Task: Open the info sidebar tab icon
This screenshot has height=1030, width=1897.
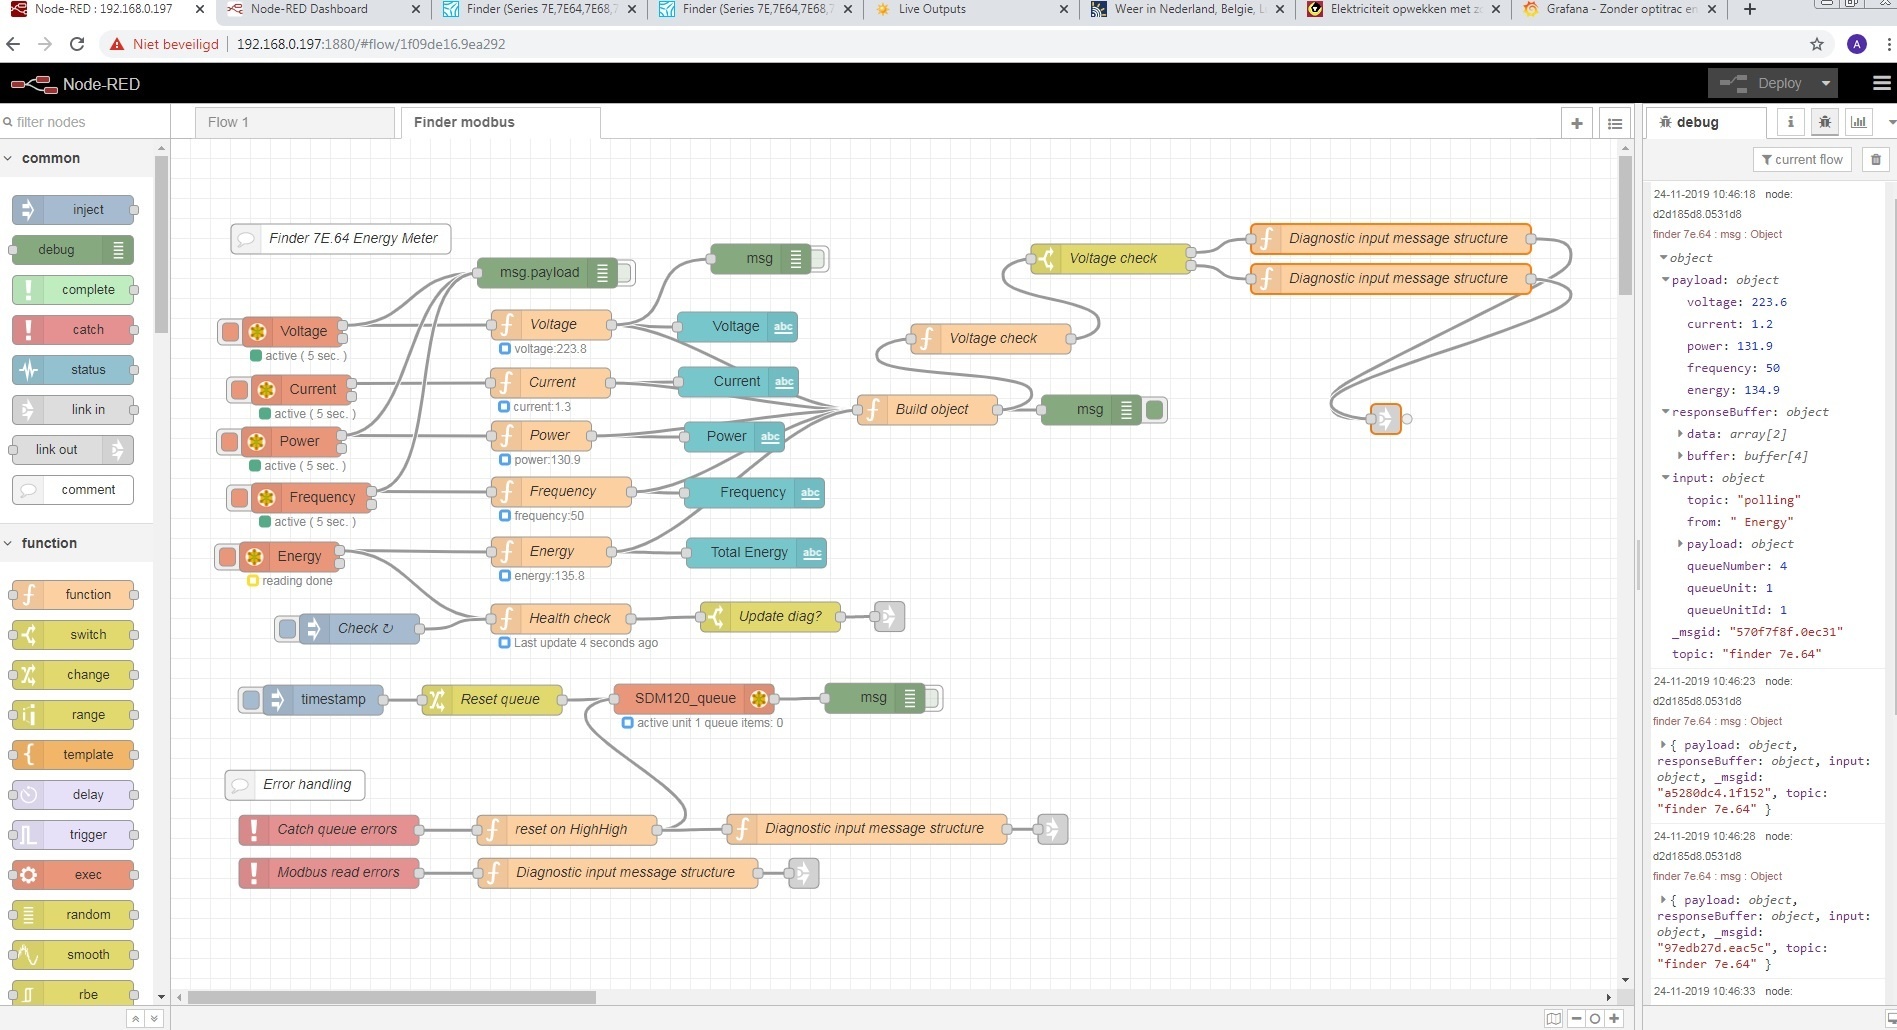Action: pyautogui.click(x=1791, y=122)
